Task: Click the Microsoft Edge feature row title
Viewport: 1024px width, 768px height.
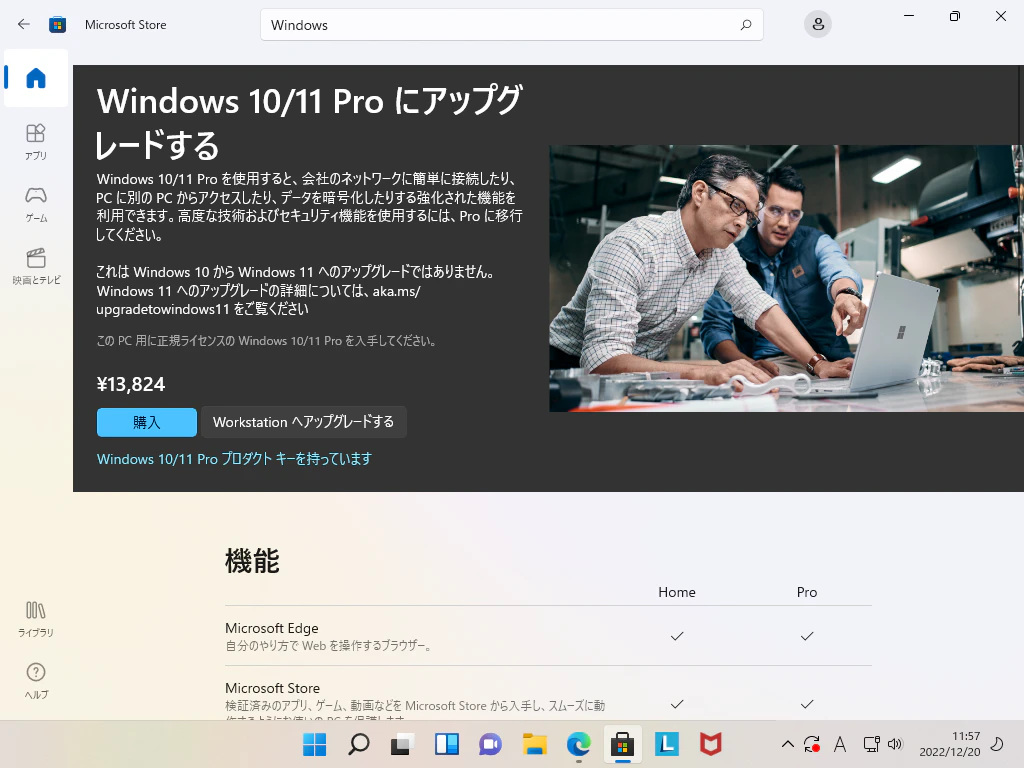Action: (x=272, y=628)
